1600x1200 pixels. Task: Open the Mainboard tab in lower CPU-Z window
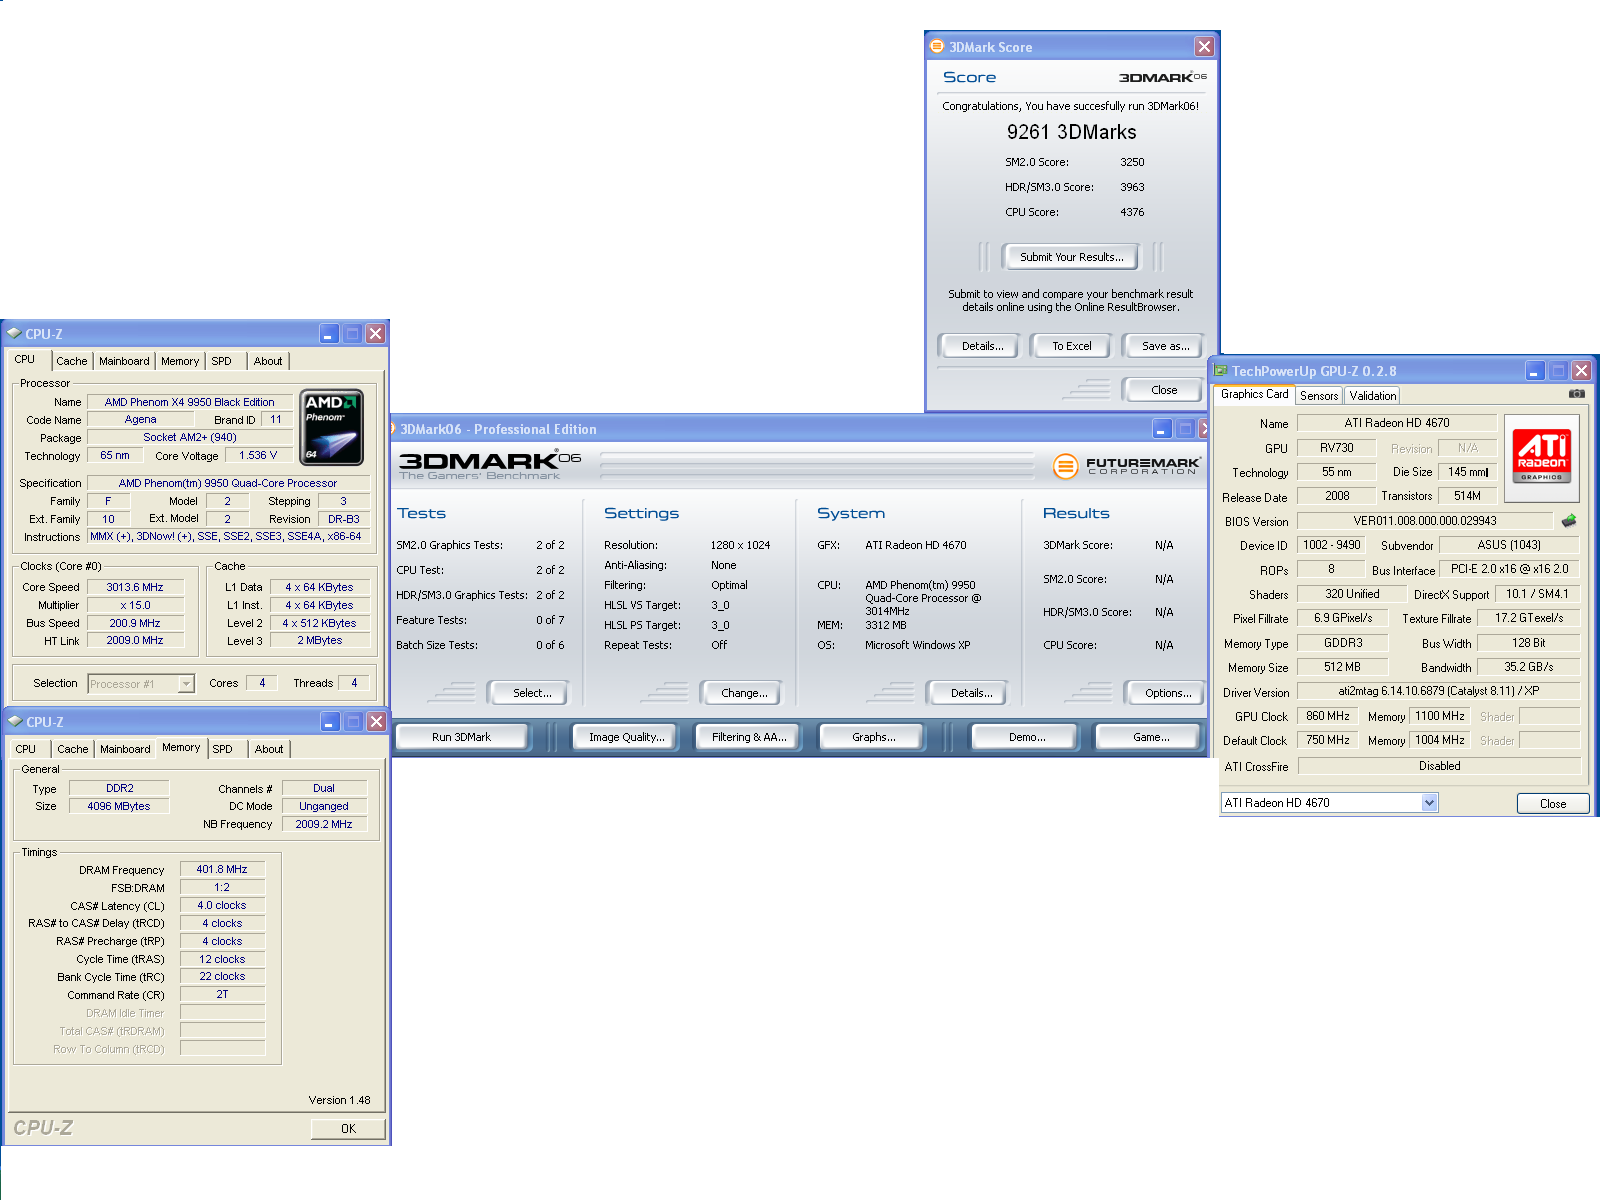[125, 749]
